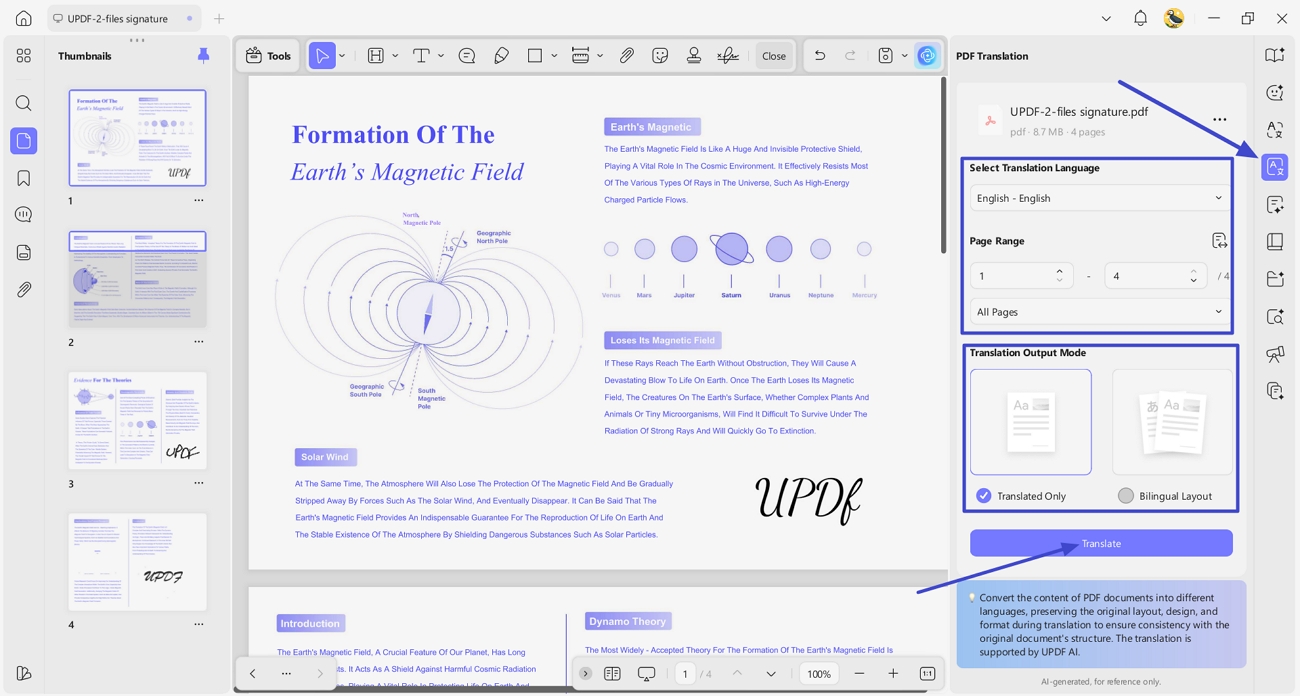Open file options three-dot menu in translation panel
The image size is (1300, 696).
pos(1219,120)
